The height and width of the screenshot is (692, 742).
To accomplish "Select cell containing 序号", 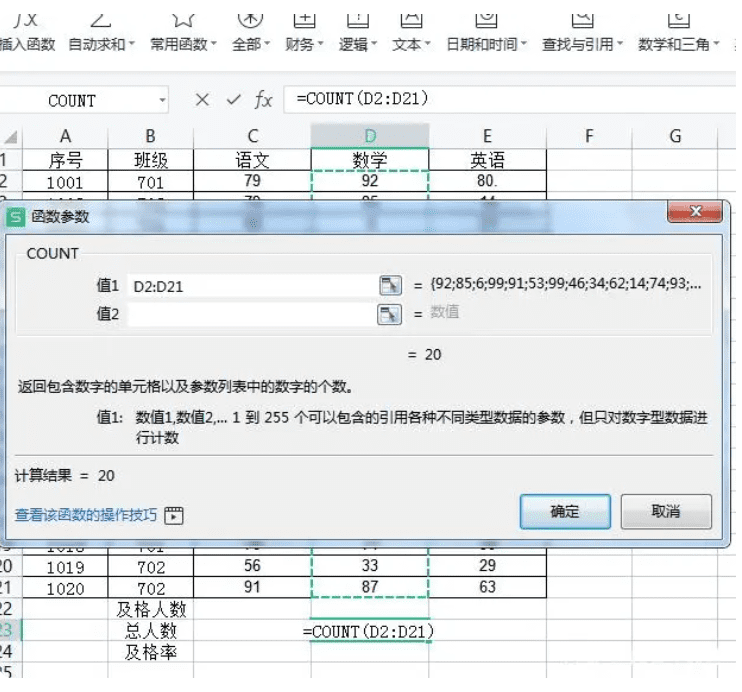I will (65, 160).
